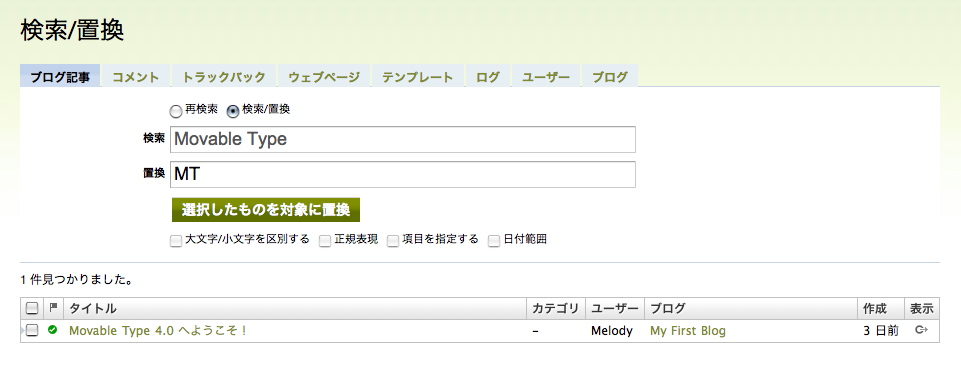This screenshot has height=367, width=961.
Task: Open the Movable Type 4.0 へようこそ entry link
Action: (158, 331)
